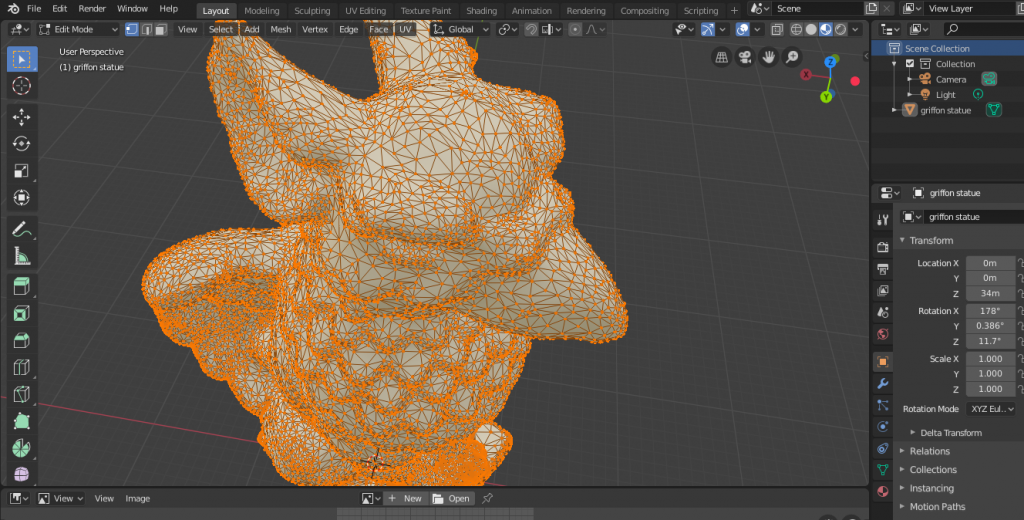1024x520 pixels.
Task: Switch to camera view using the camera gizmo
Action: pos(744,57)
